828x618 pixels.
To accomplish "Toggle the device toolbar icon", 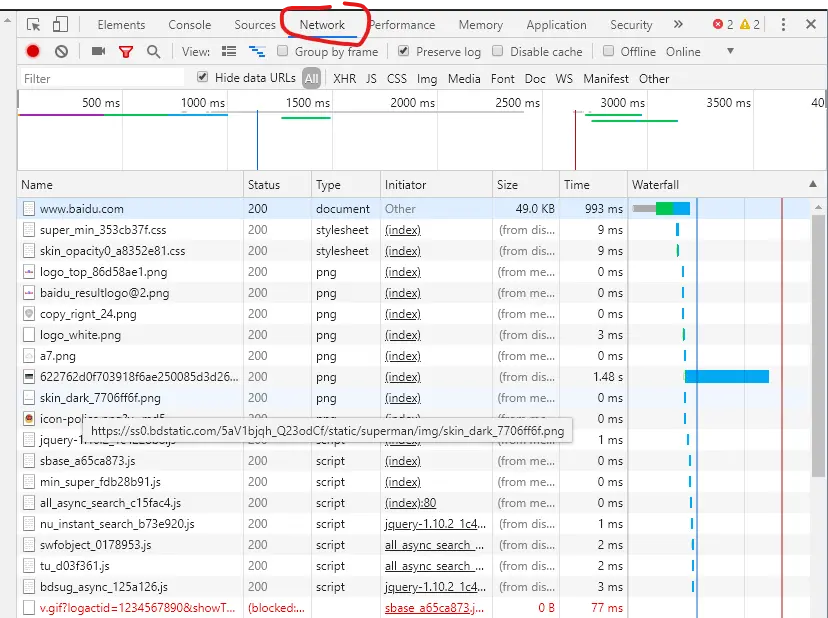I will (60, 25).
